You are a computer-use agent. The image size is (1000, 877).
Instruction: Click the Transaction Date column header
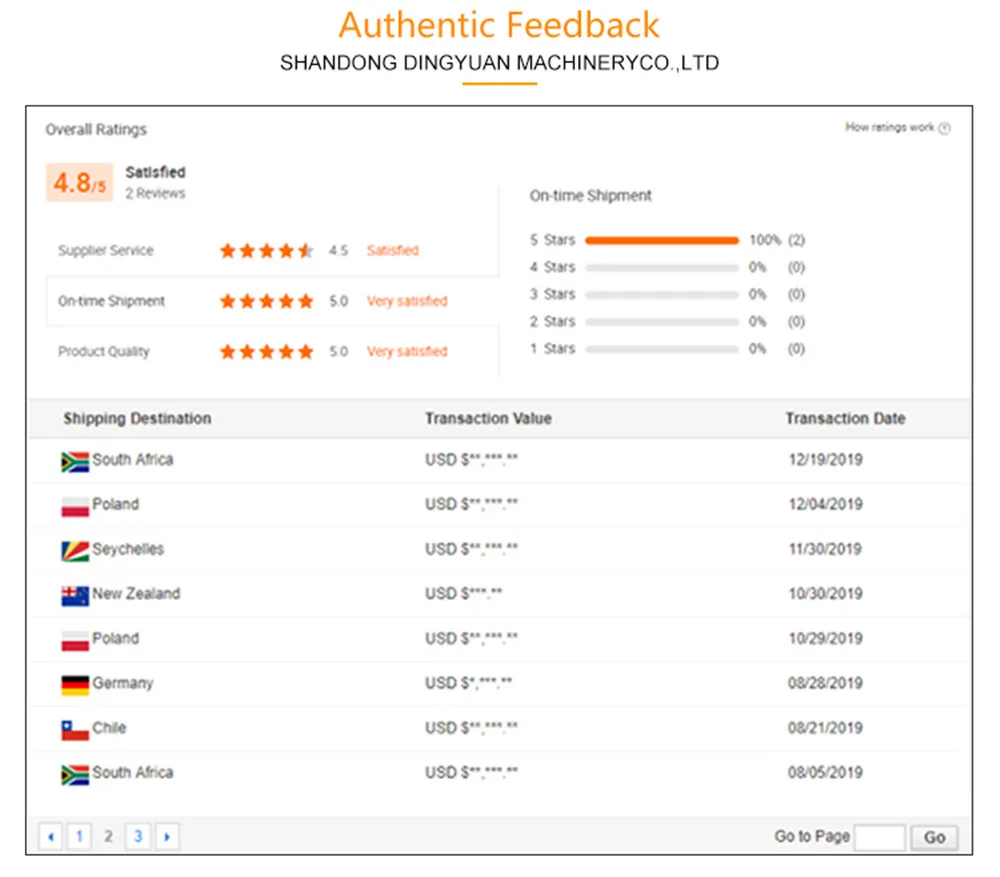click(x=845, y=418)
